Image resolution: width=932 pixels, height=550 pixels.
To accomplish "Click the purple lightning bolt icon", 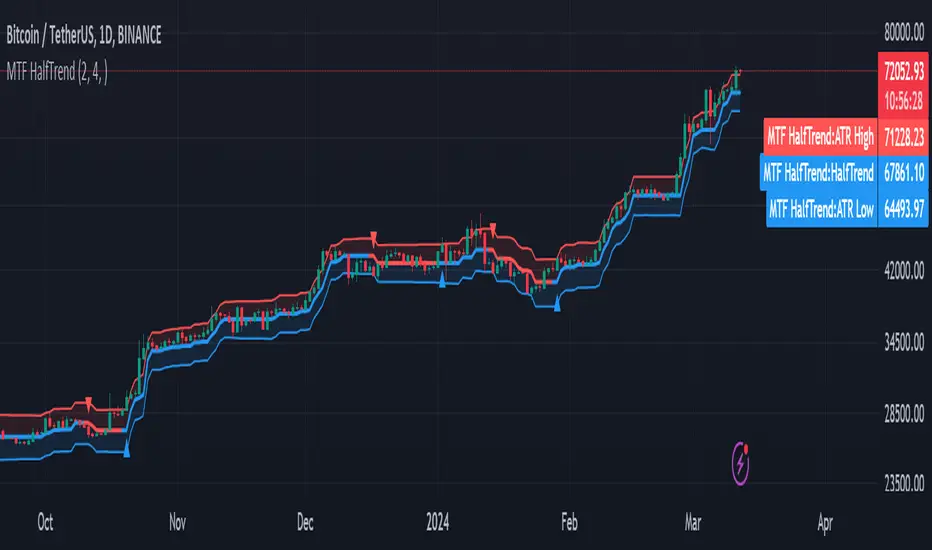I will point(741,463).
